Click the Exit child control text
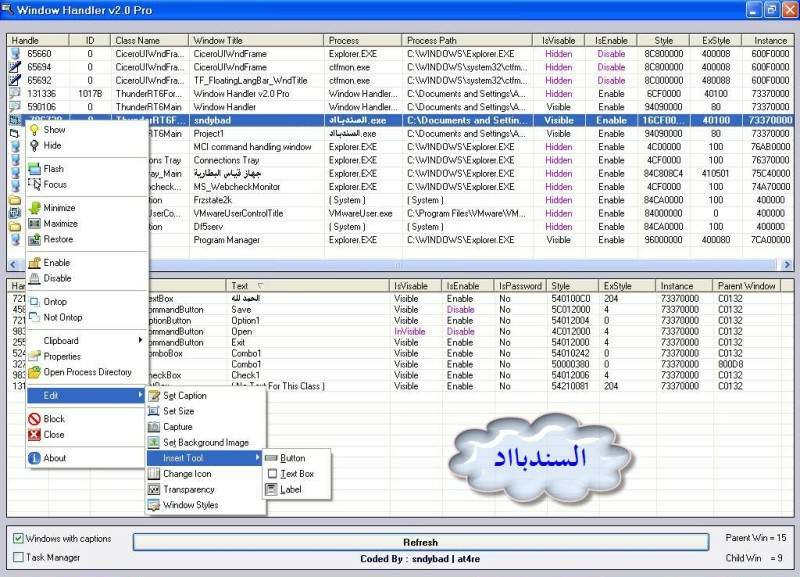800x577 pixels. [x=238, y=343]
